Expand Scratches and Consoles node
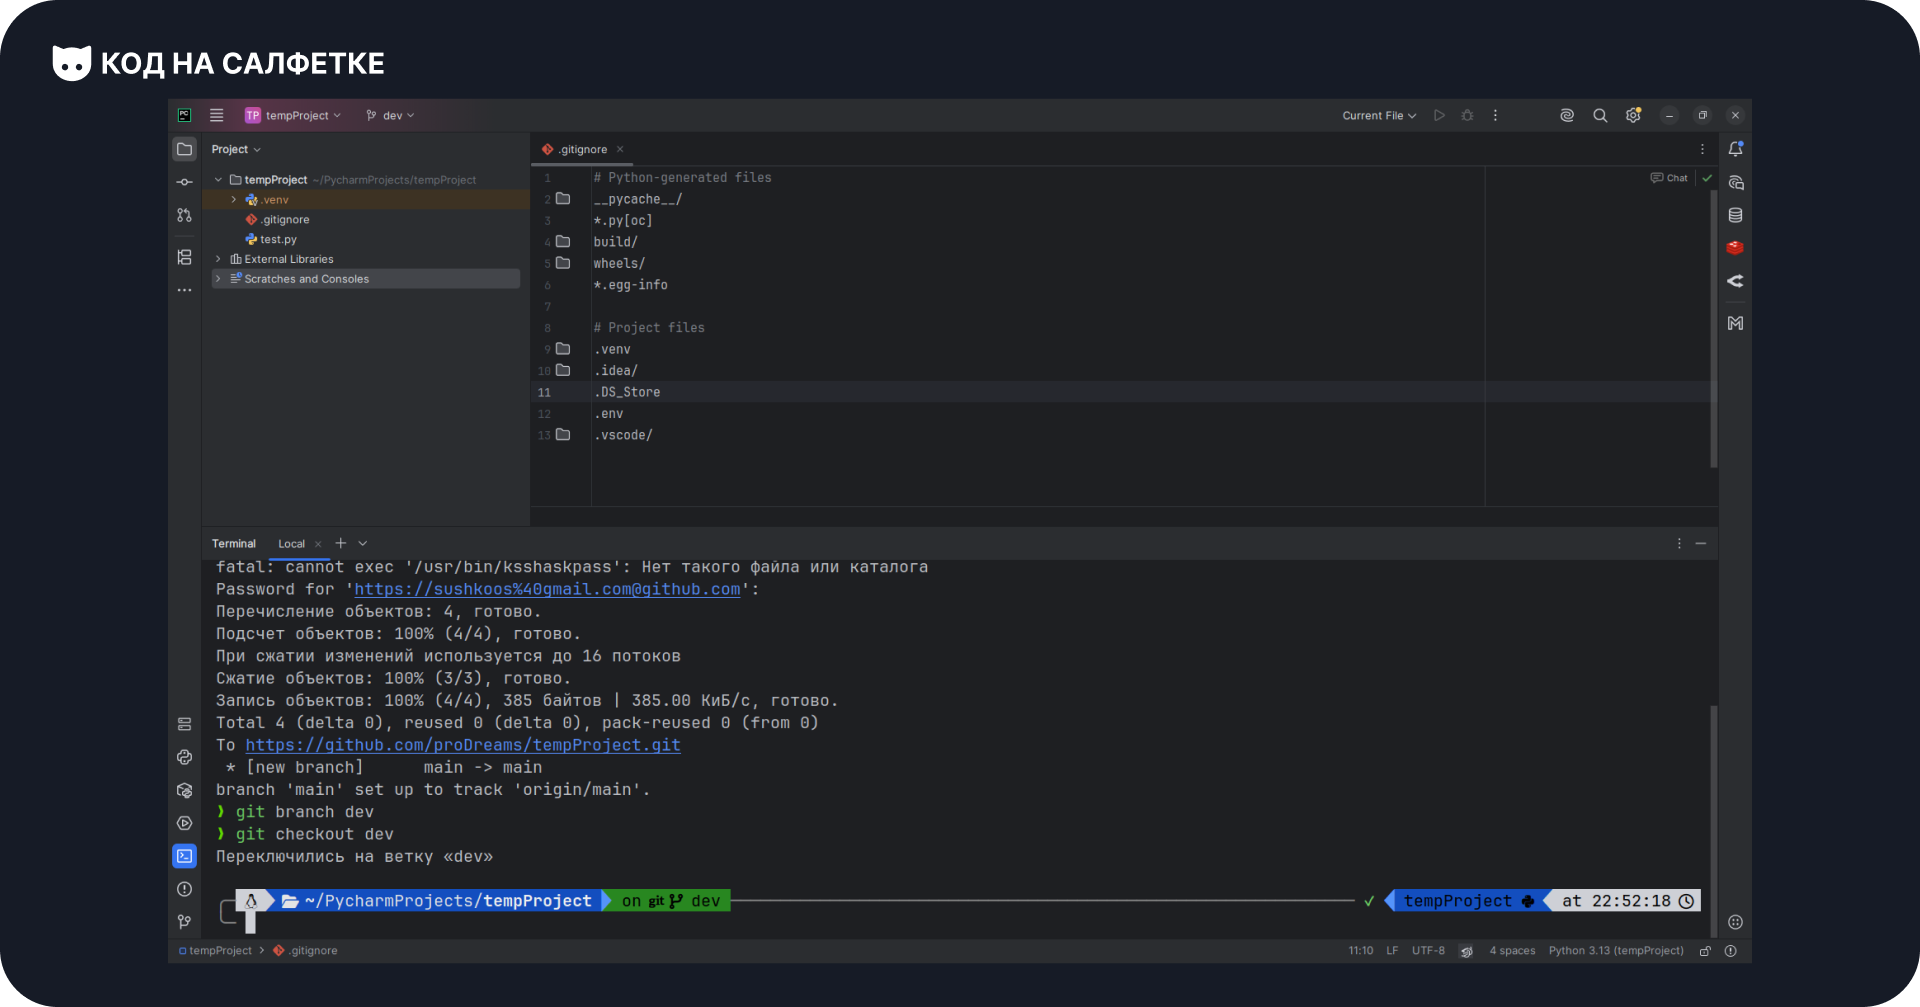This screenshot has width=1920, height=1007. [218, 279]
